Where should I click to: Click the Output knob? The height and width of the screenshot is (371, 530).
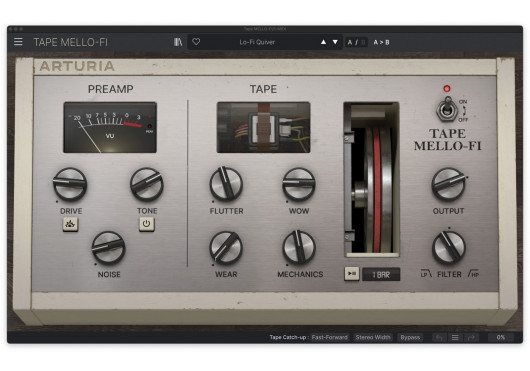pyautogui.click(x=449, y=184)
